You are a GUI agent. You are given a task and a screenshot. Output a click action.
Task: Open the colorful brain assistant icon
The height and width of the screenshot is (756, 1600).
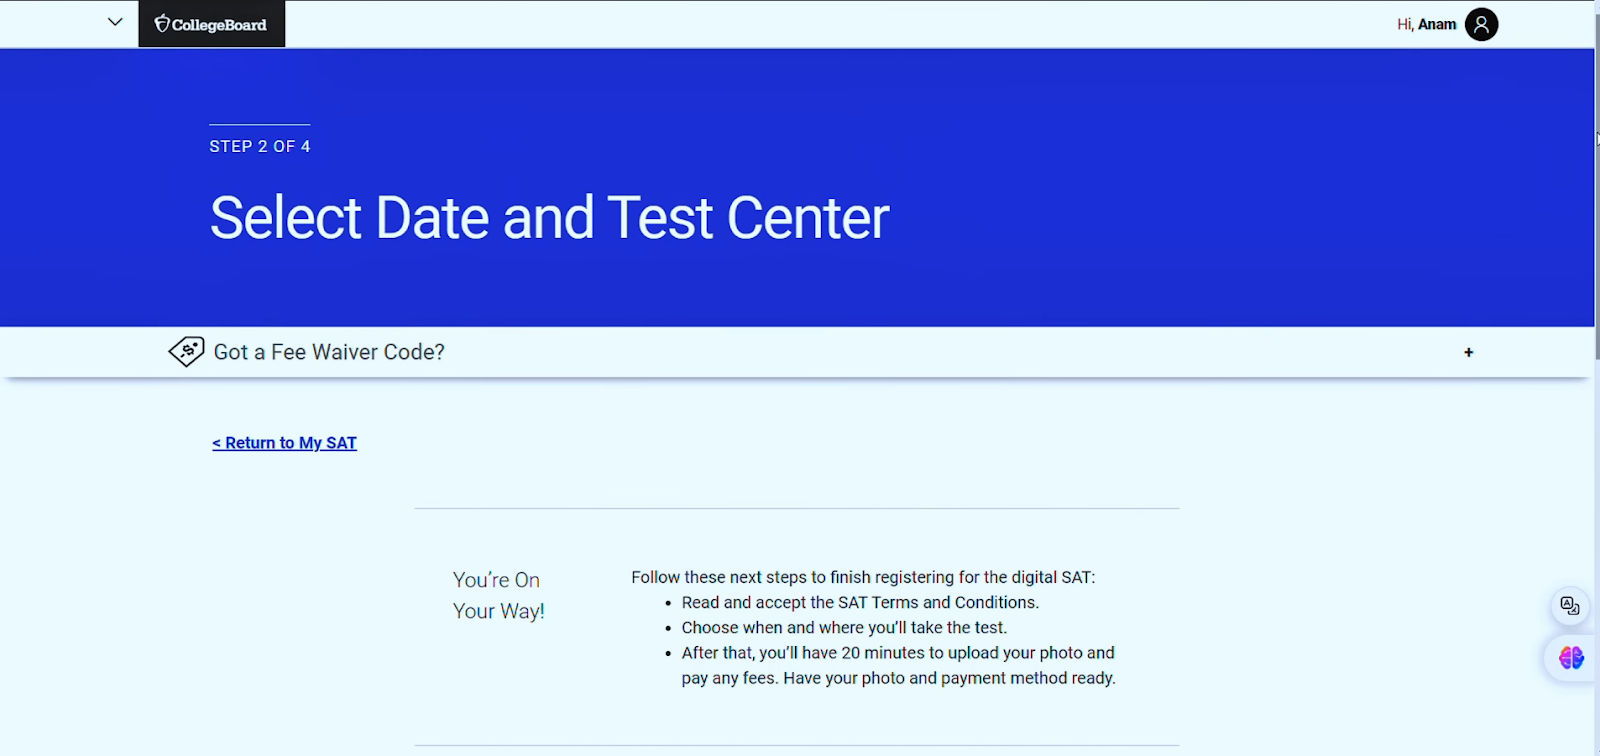[x=1570, y=657]
